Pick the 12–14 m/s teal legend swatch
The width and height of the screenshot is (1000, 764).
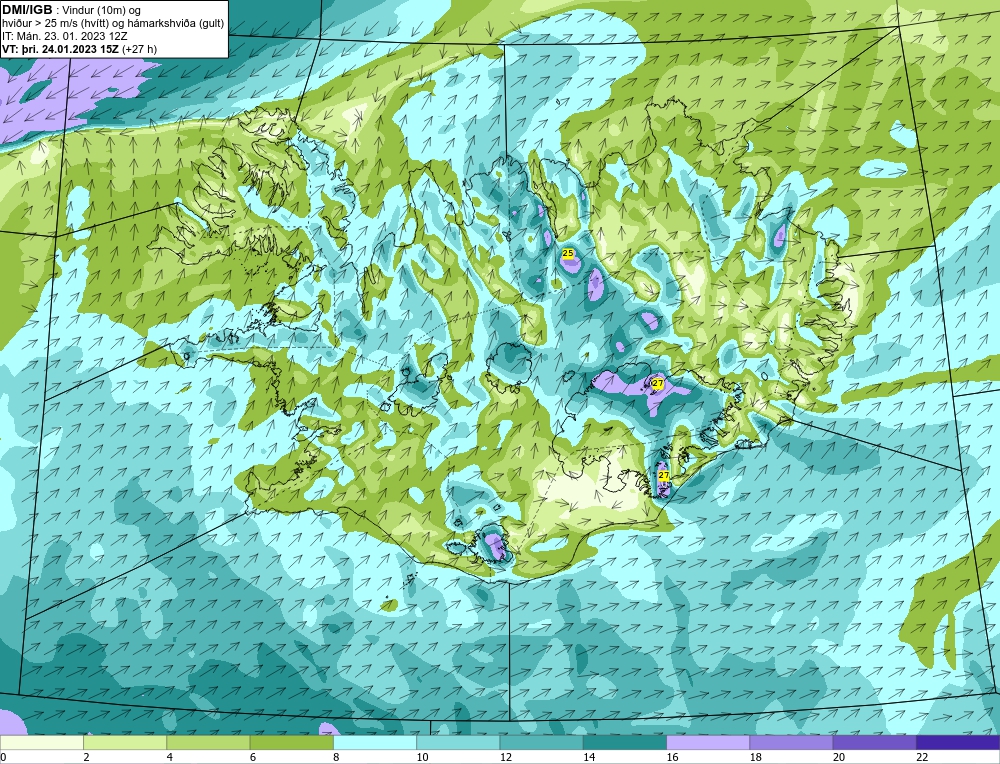coord(541,742)
